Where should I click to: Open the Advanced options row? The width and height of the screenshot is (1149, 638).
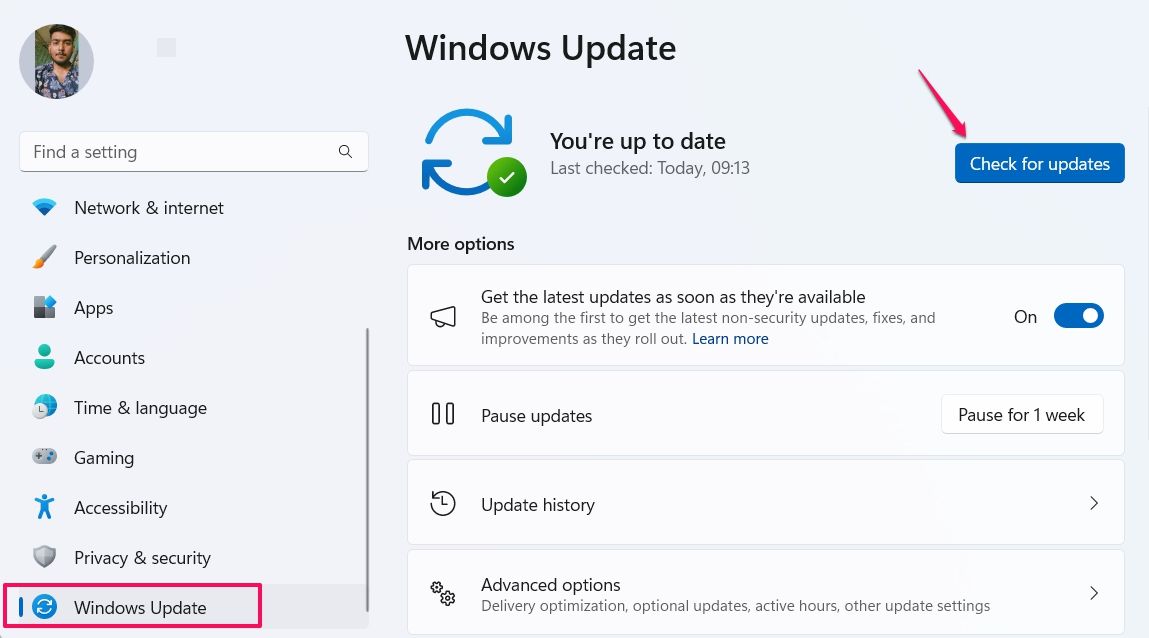coord(766,593)
